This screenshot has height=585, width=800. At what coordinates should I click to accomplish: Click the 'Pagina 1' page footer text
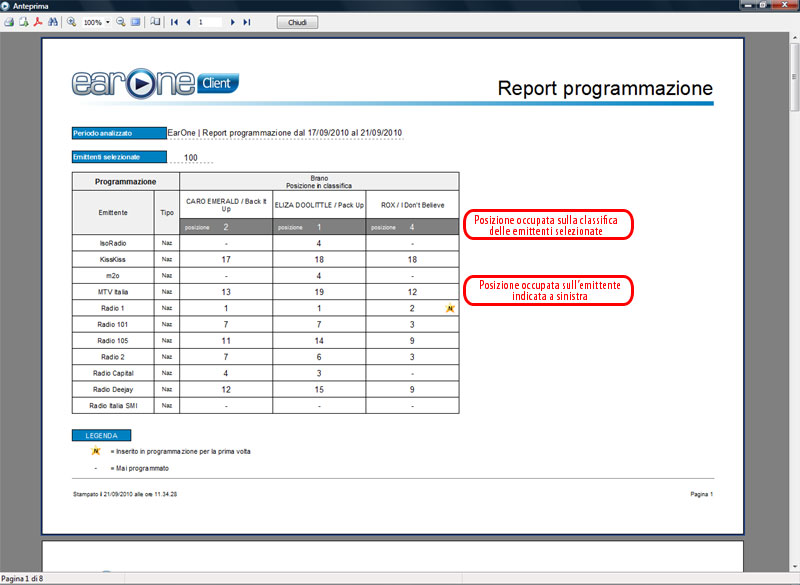(x=702, y=494)
